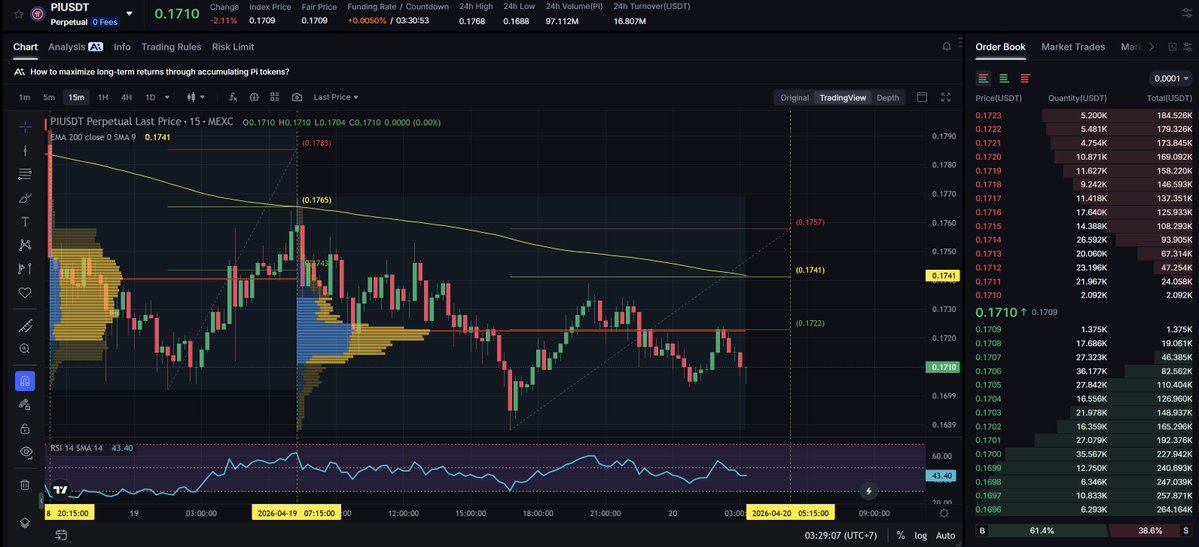Screen dimensions: 1199x547
Task: Toggle hide all drawings eye icon
Action: click(x=24, y=452)
